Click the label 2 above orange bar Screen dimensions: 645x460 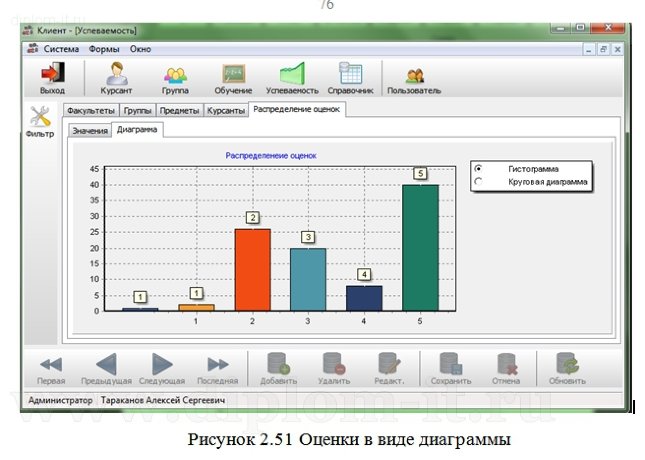[x=253, y=217]
